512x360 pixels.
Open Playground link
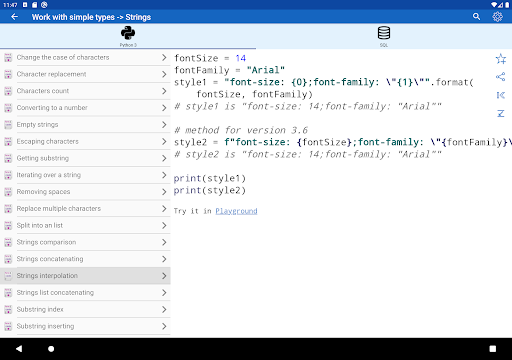236,211
